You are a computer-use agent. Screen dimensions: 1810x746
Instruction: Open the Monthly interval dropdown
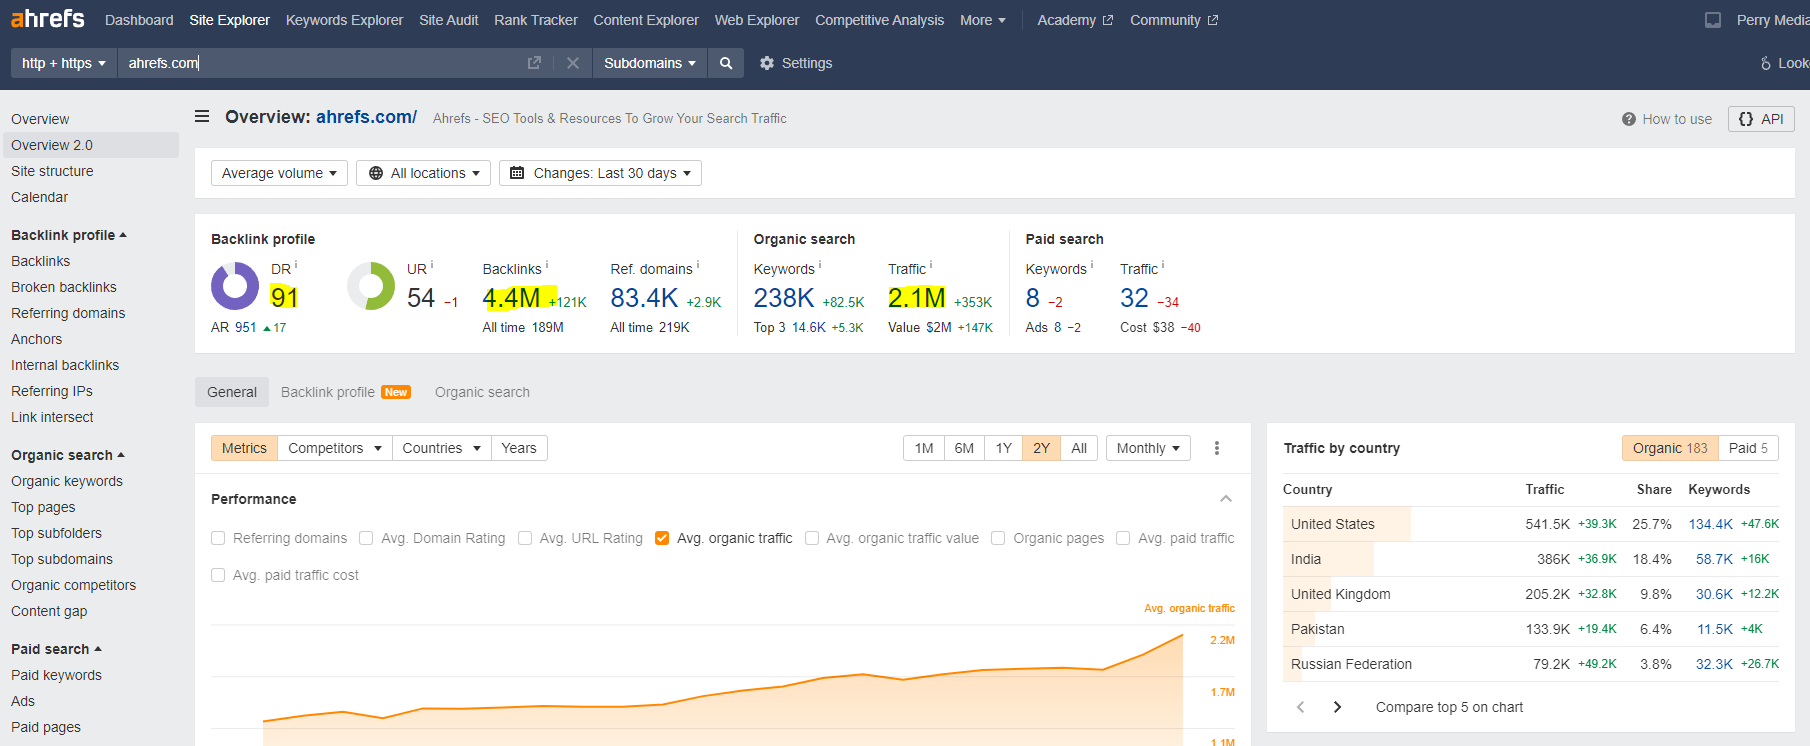(x=1147, y=448)
